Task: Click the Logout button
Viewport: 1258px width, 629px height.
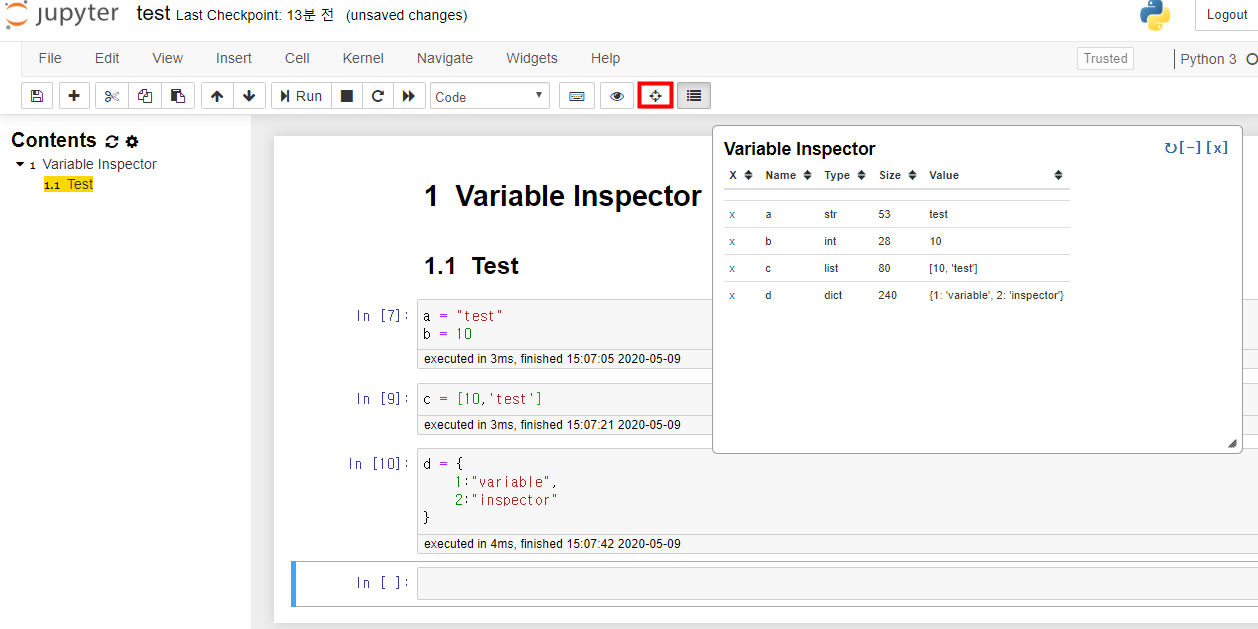Action: click(x=1226, y=15)
